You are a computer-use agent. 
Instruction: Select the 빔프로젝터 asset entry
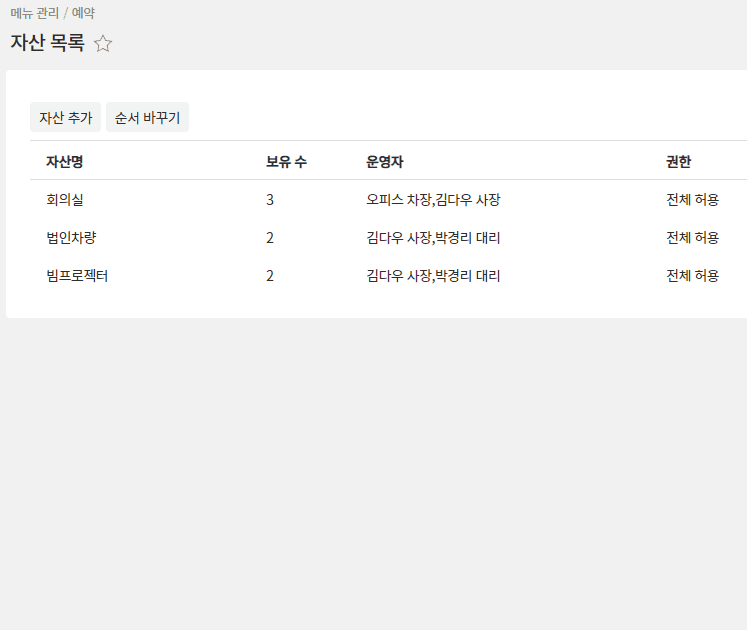pos(77,276)
